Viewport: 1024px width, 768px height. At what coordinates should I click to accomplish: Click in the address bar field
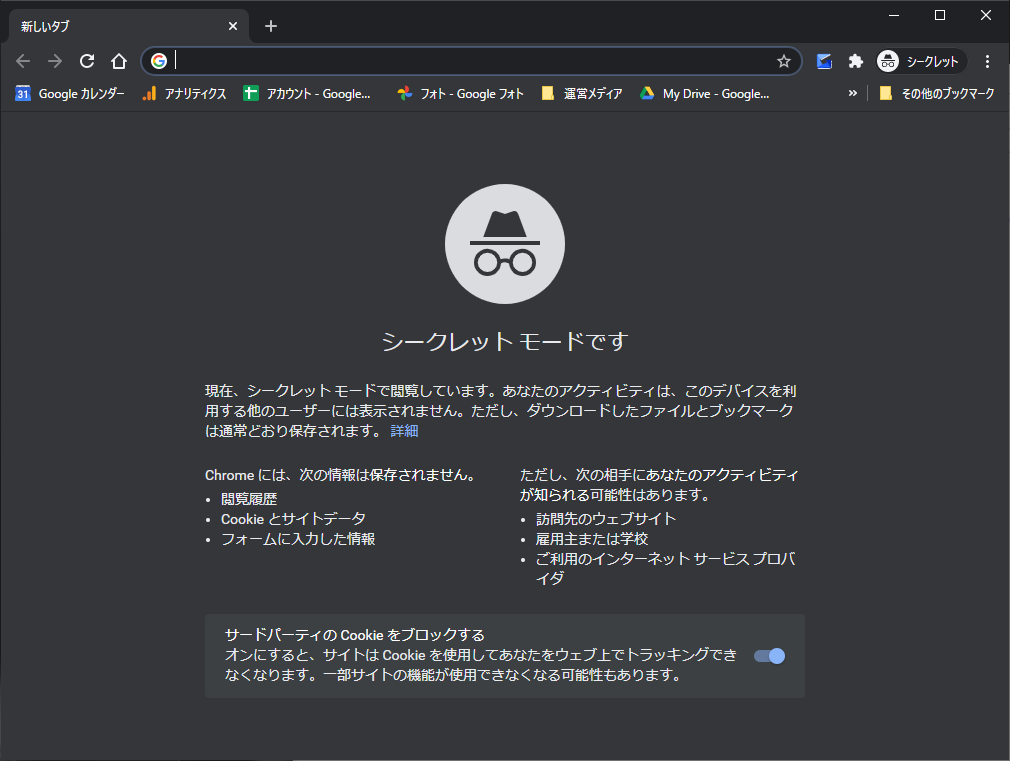pyautogui.click(x=472, y=61)
